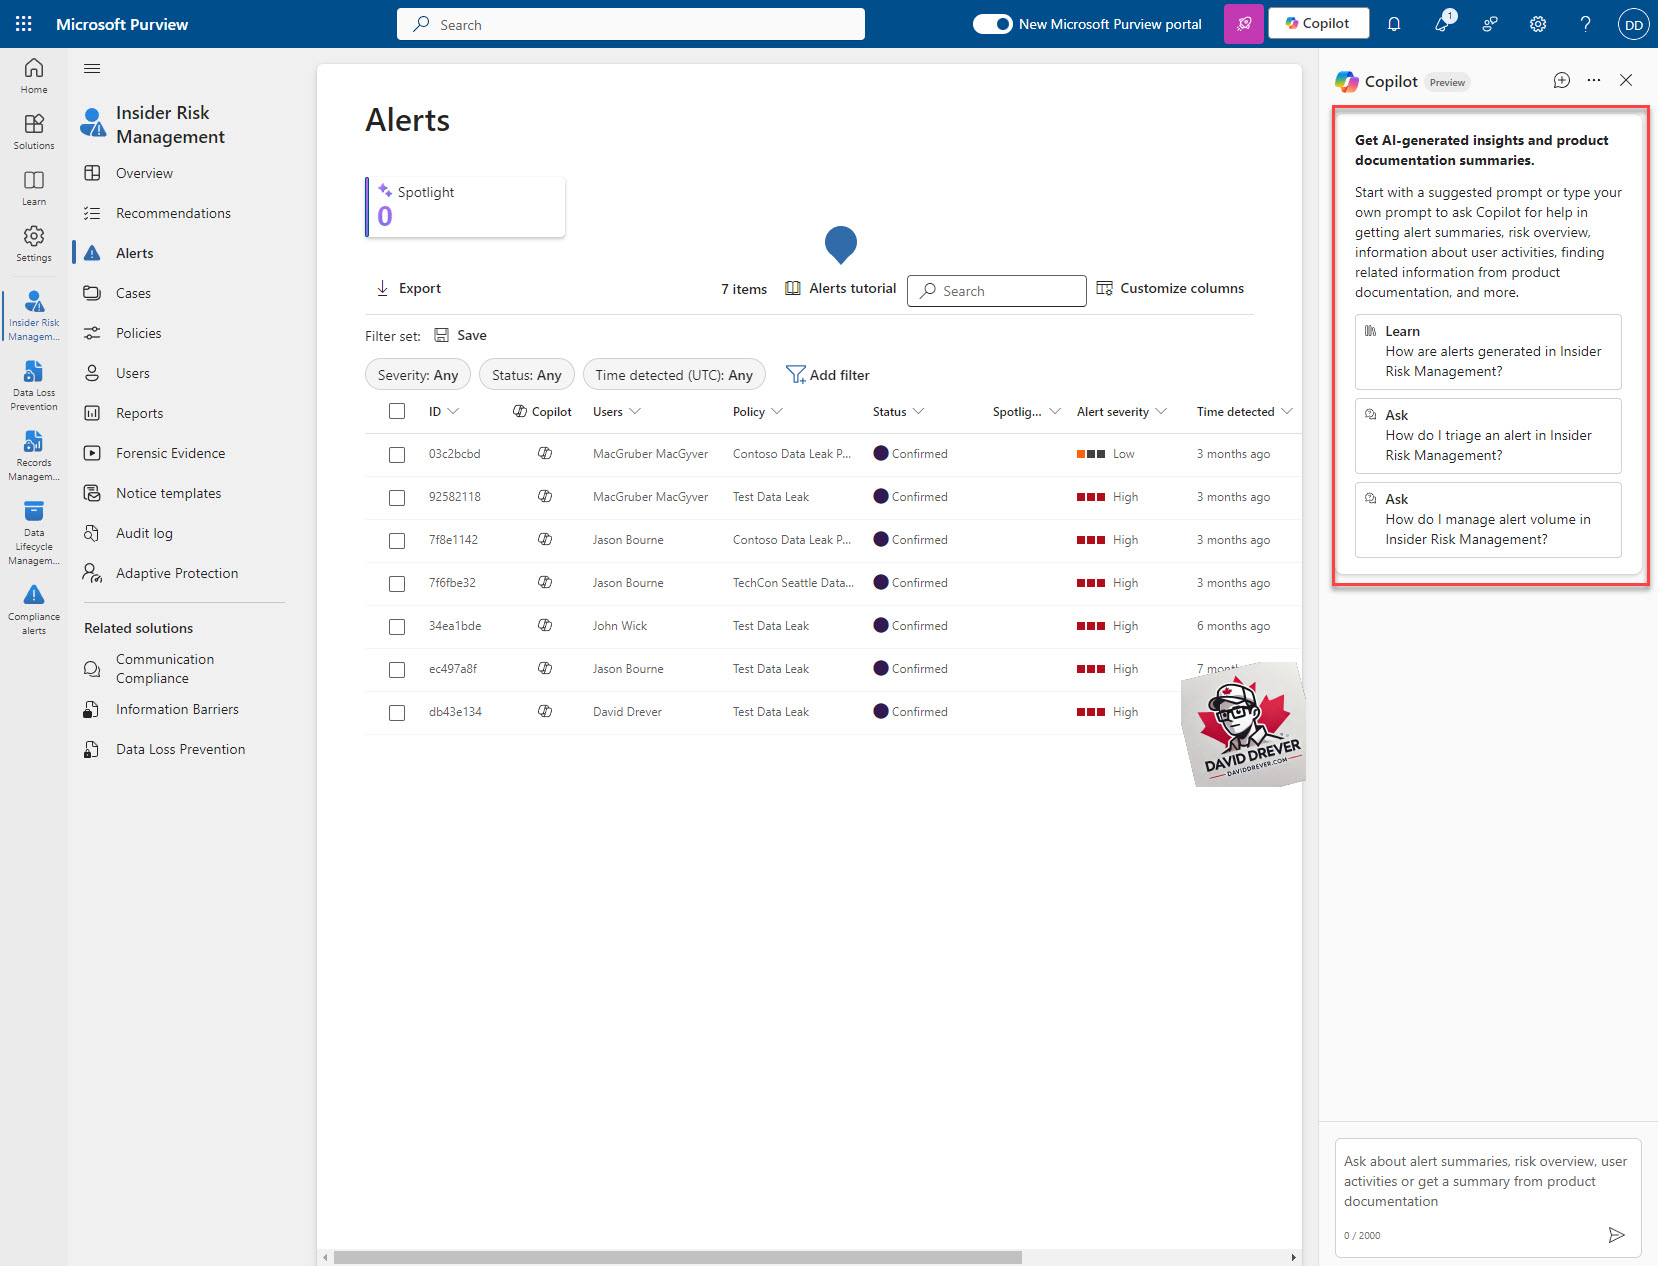Click the Copilot prompt text area
1658x1266 pixels.
click(1488, 1182)
